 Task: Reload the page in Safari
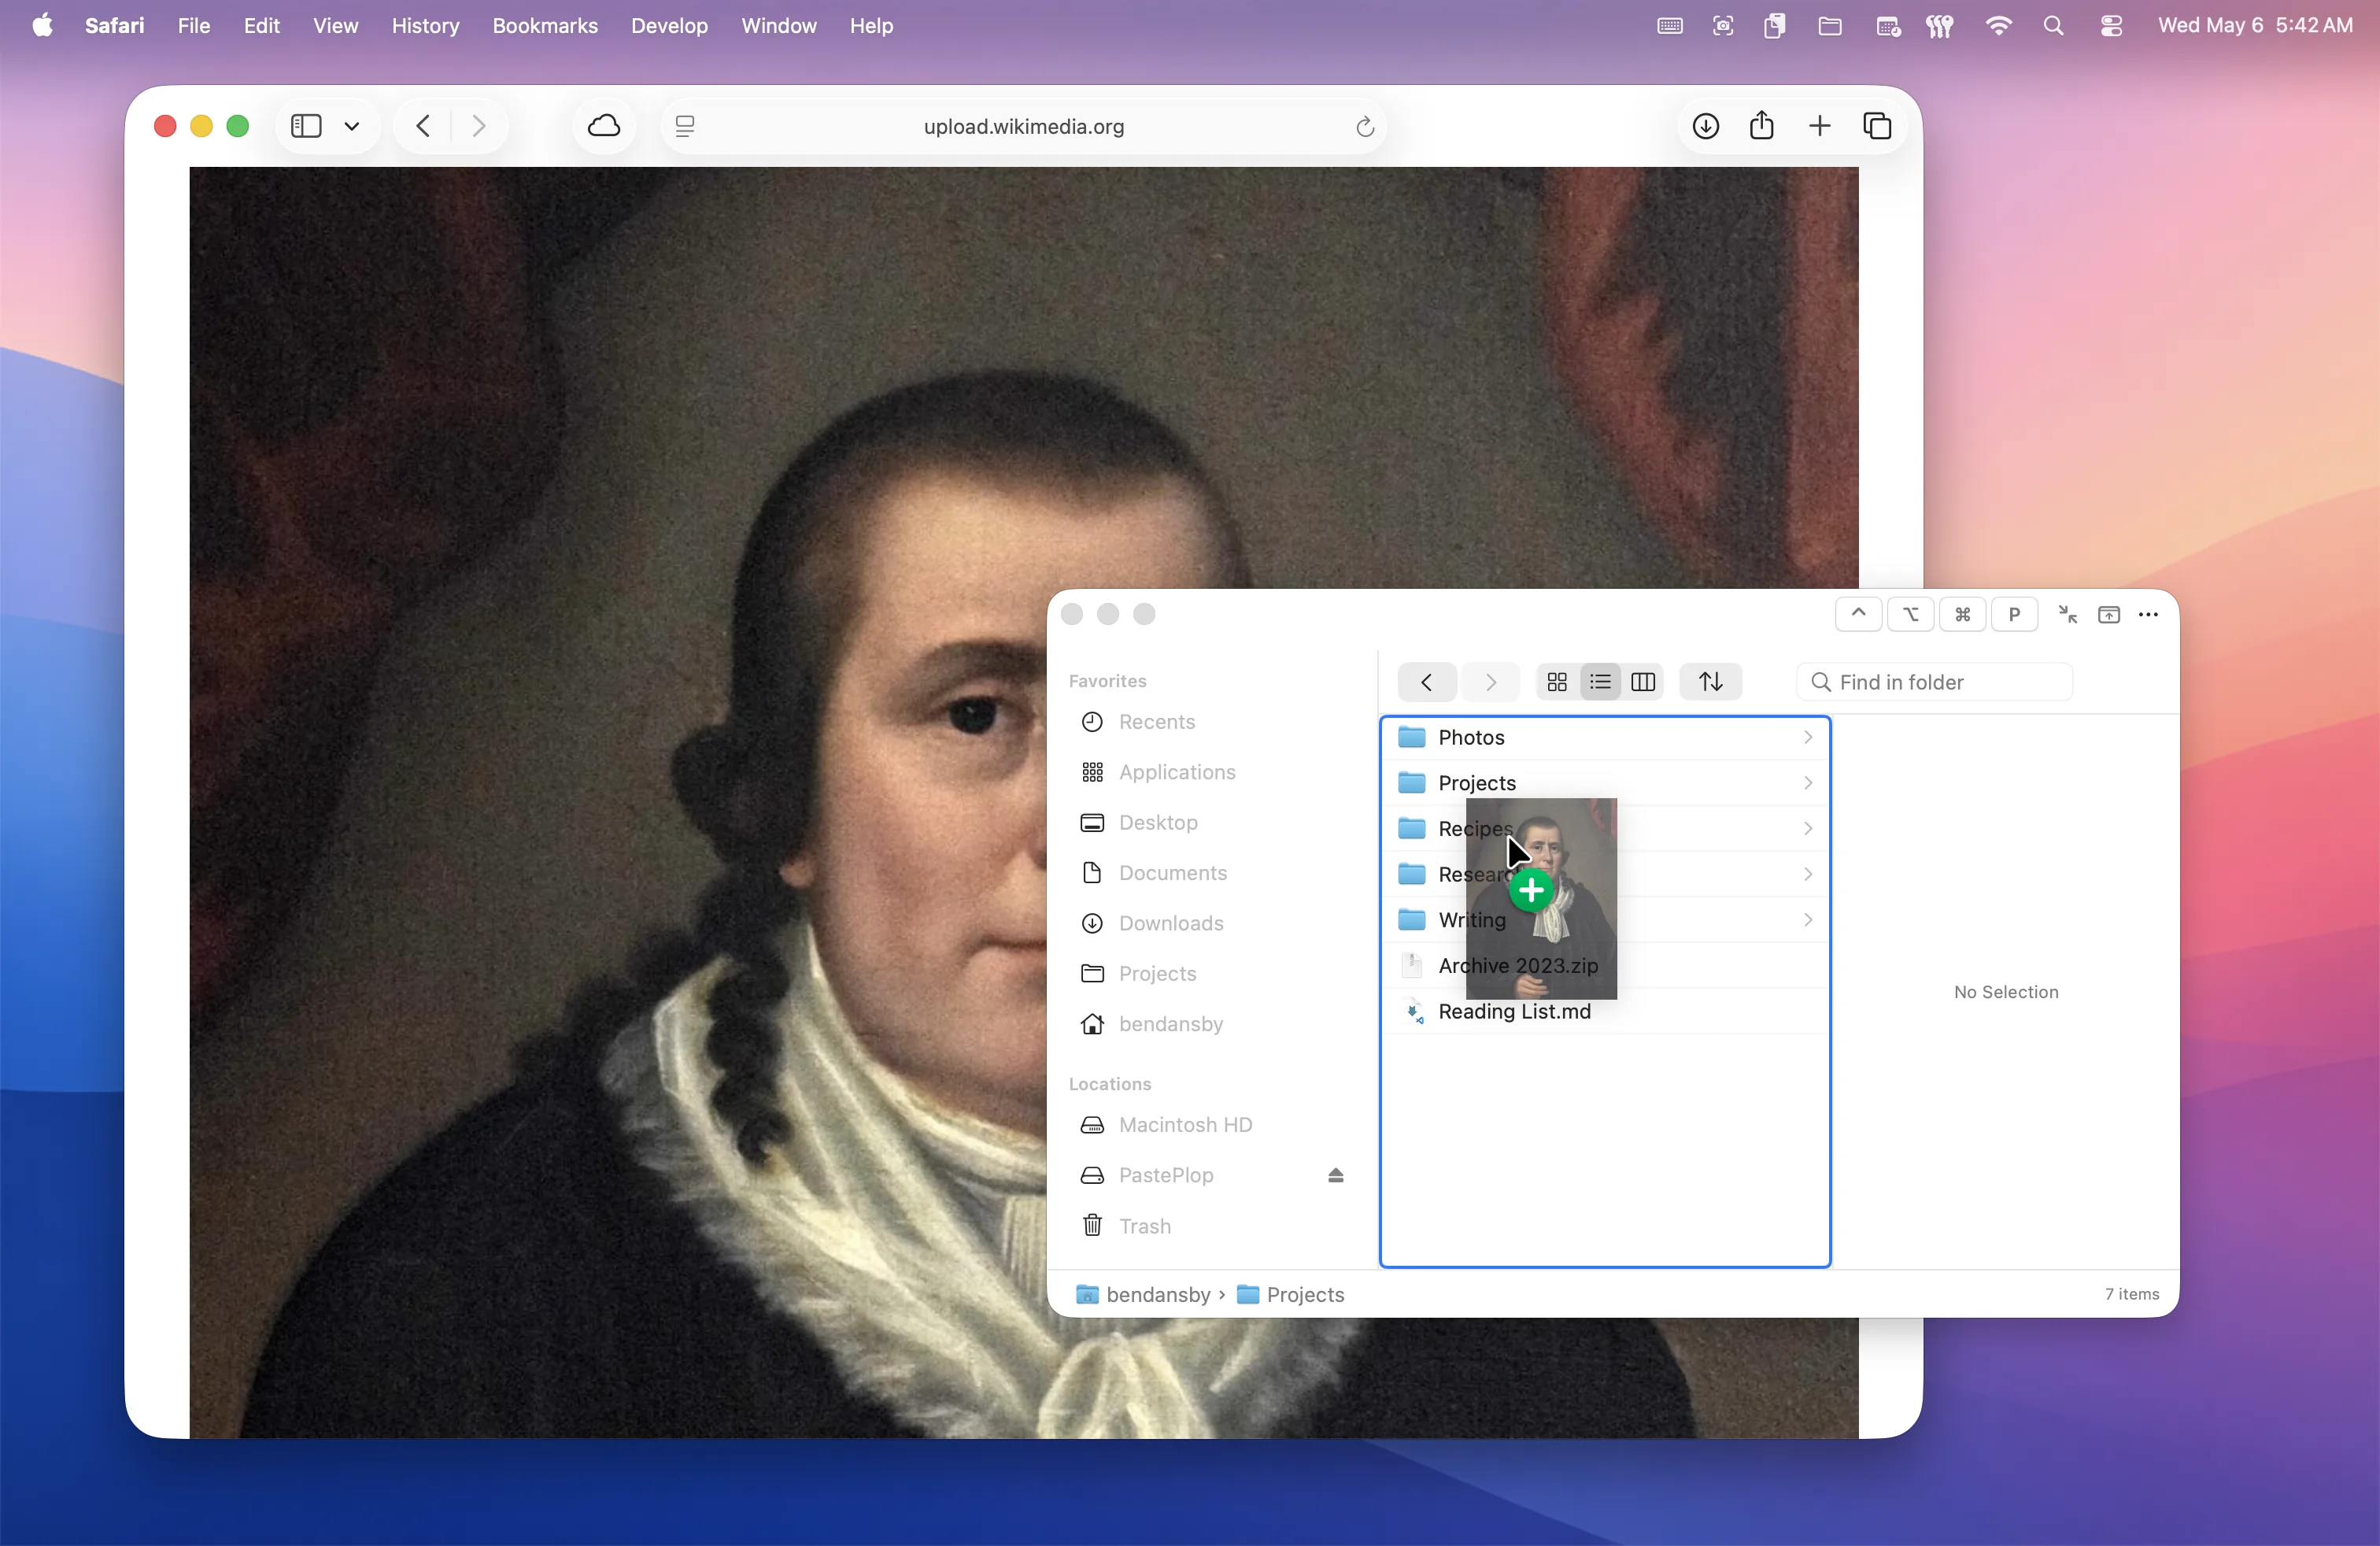coord(1365,126)
